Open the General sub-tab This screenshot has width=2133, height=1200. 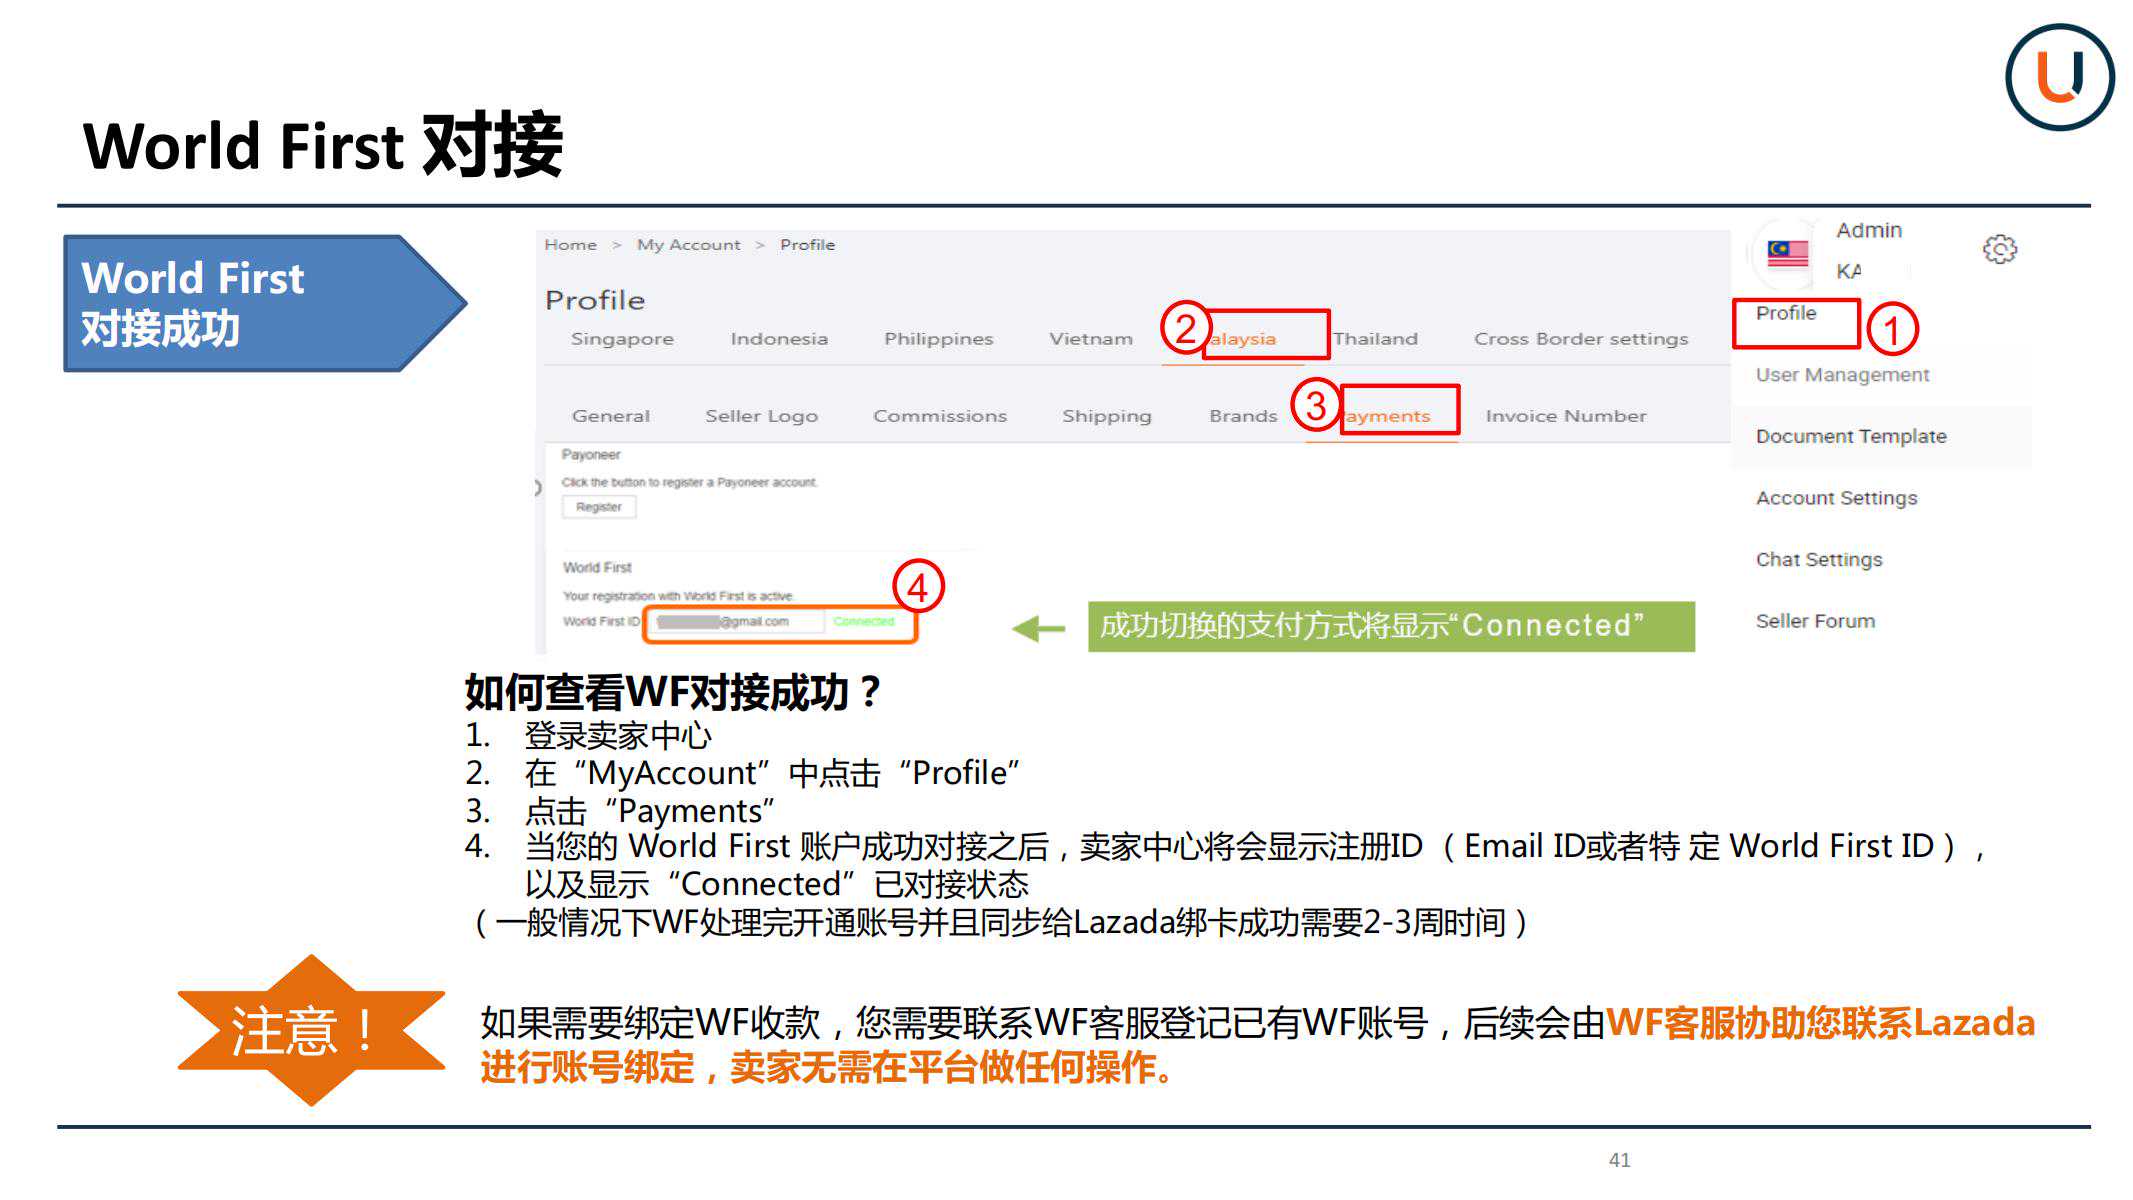[x=611, y=416]
